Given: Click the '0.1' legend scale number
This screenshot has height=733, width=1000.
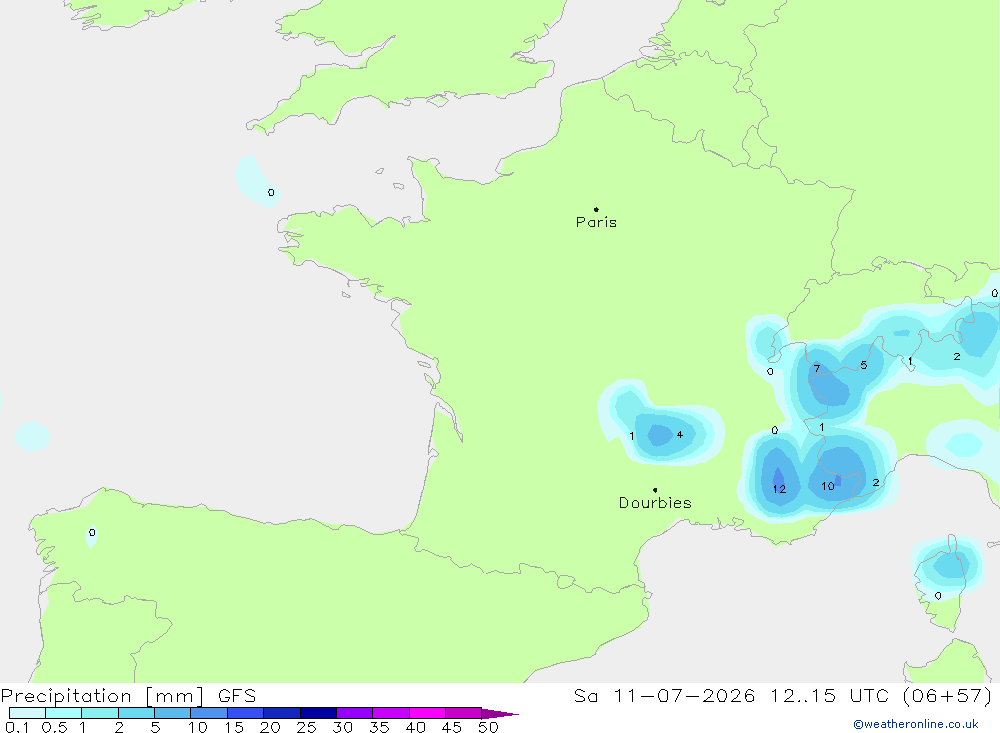Looking at the screenshot, I should point(17,727).
